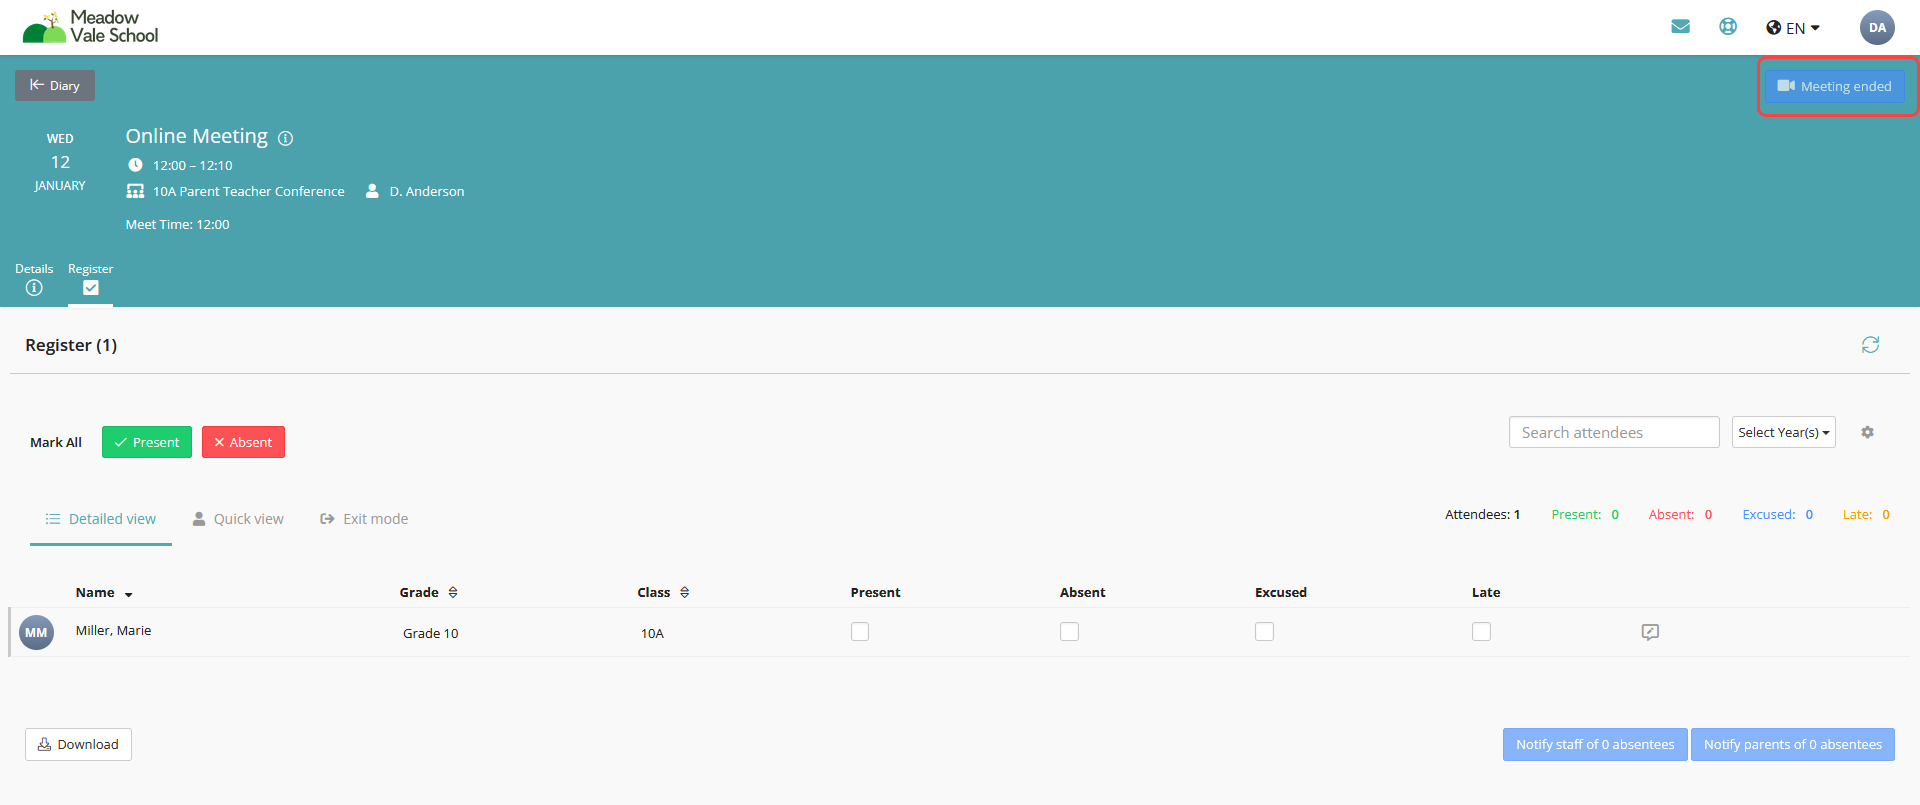Download the register
Viewport: 1920px width, 805px height.
pos(78,744)
